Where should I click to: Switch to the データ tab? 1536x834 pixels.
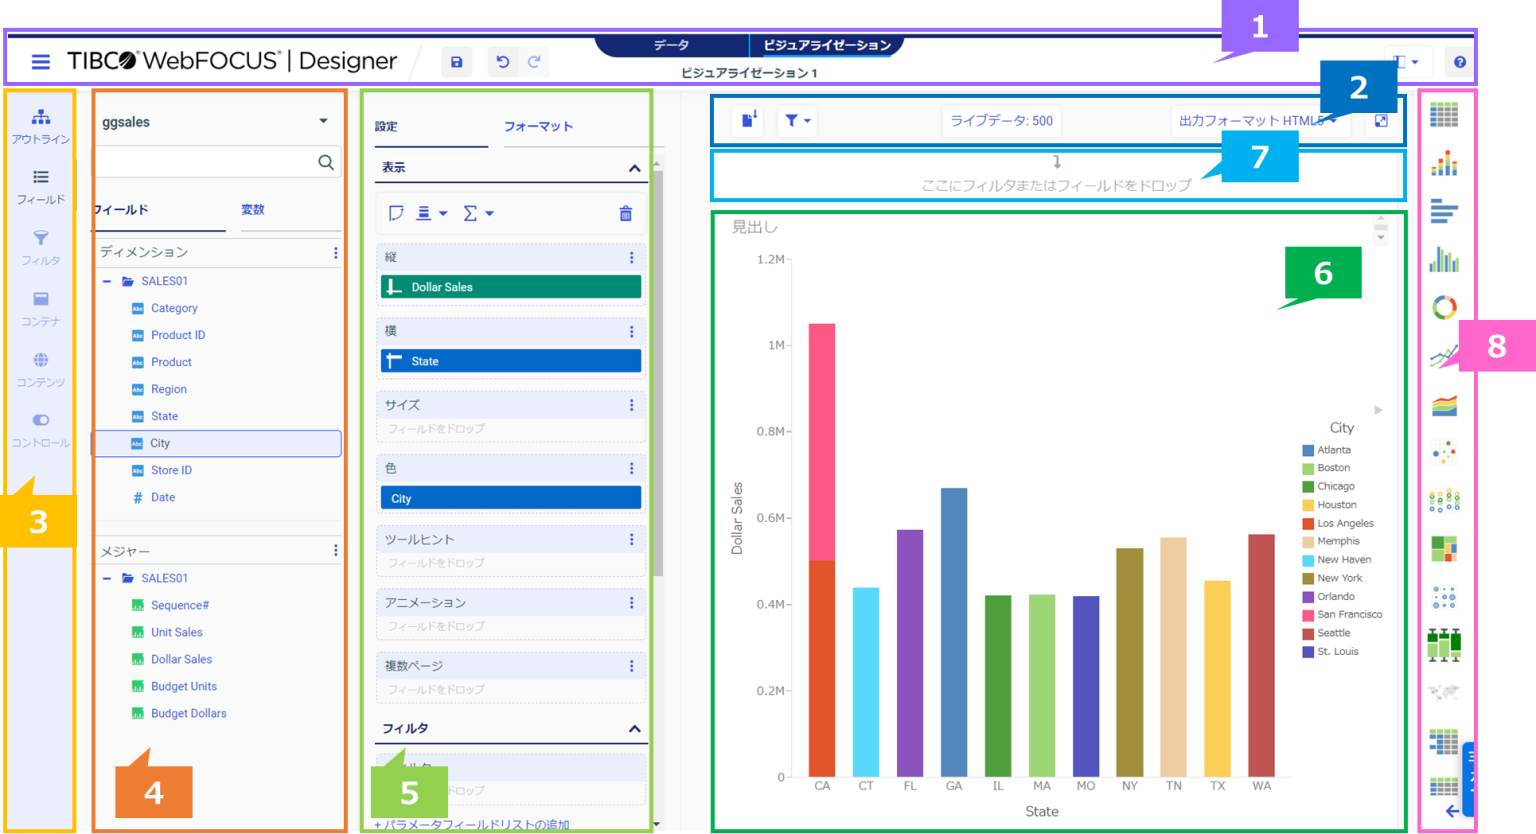click(x=671, y=44)
